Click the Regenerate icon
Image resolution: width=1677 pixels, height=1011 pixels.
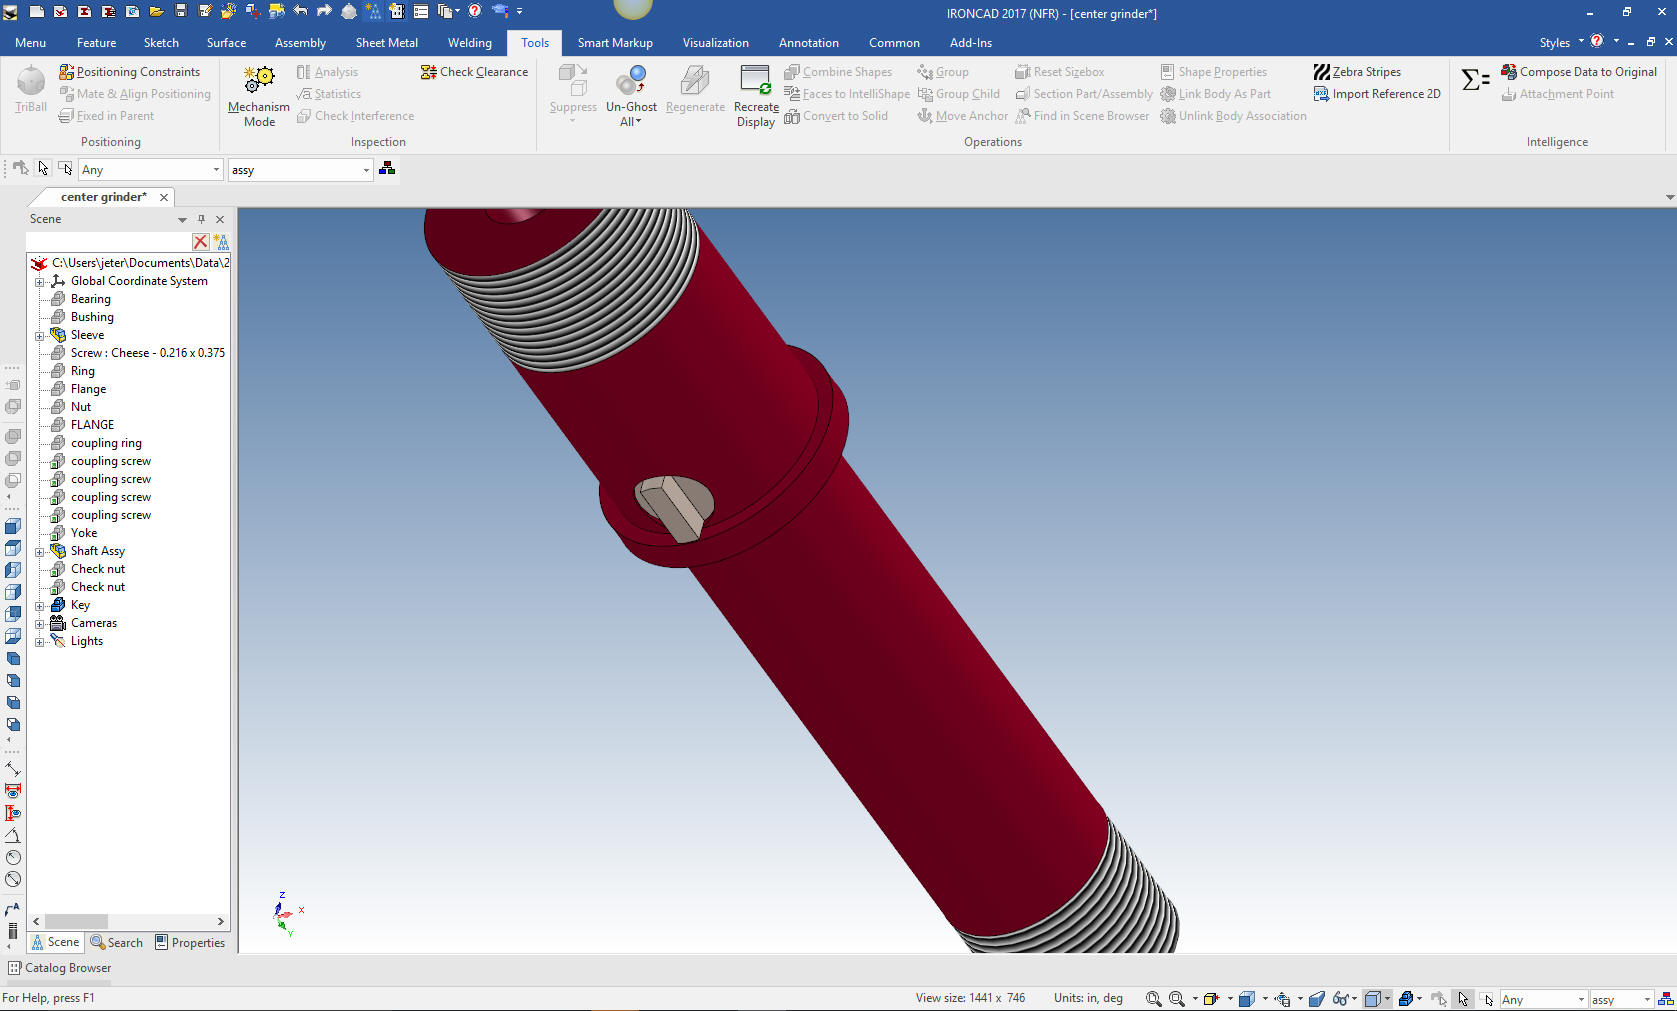694,80
